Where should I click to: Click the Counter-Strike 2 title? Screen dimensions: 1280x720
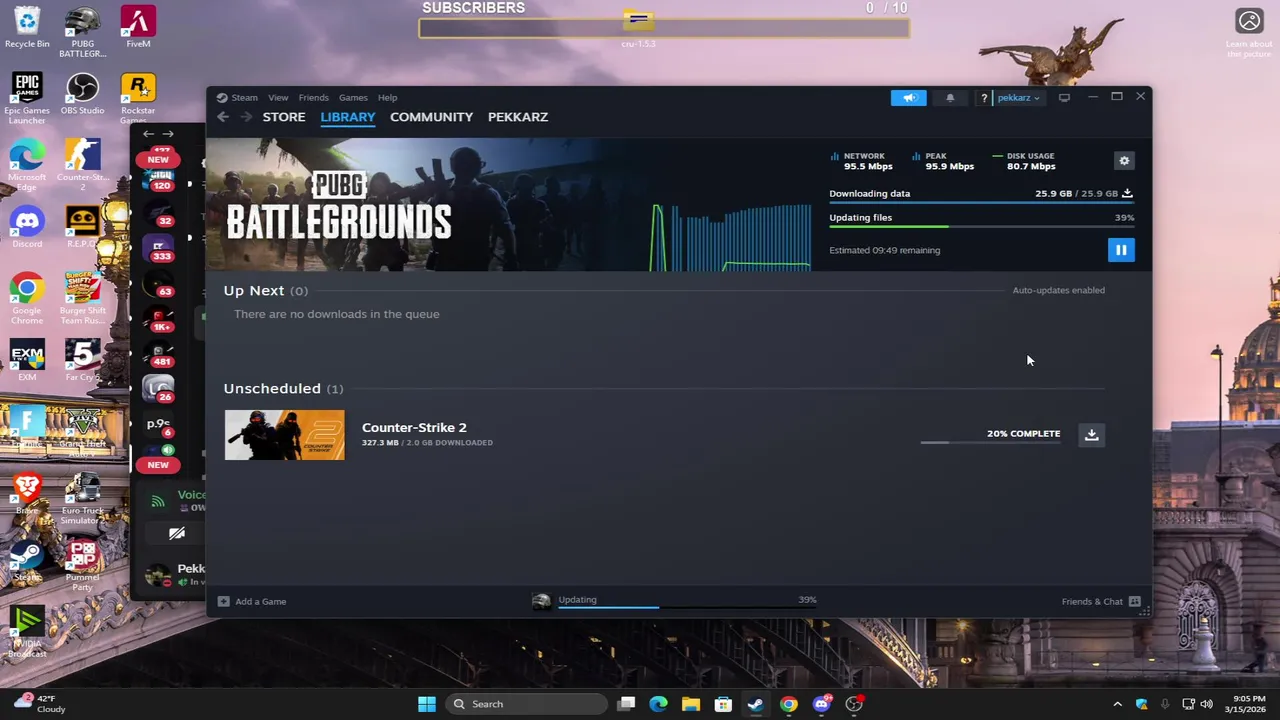414,427
